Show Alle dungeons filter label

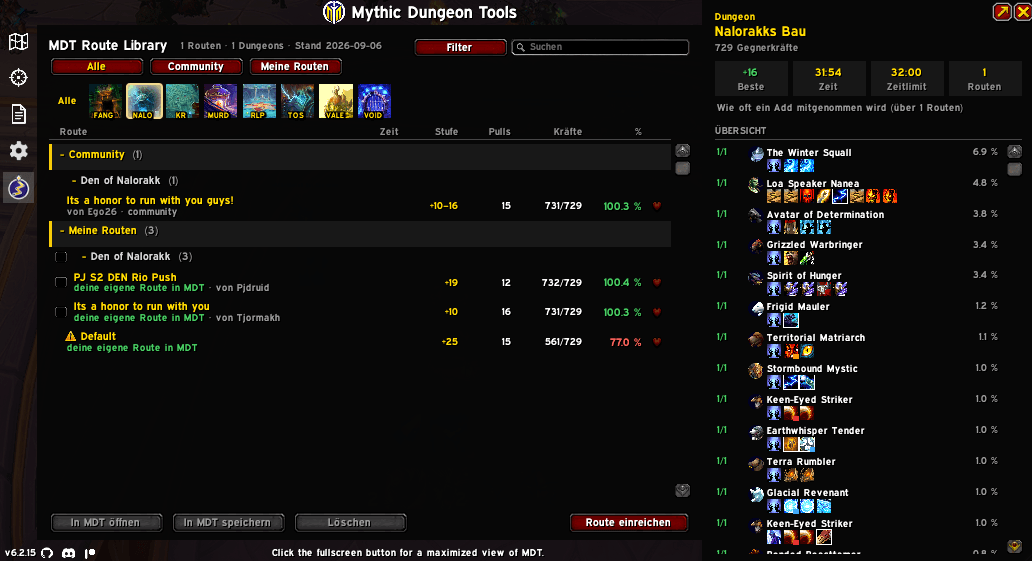(67, 101)
